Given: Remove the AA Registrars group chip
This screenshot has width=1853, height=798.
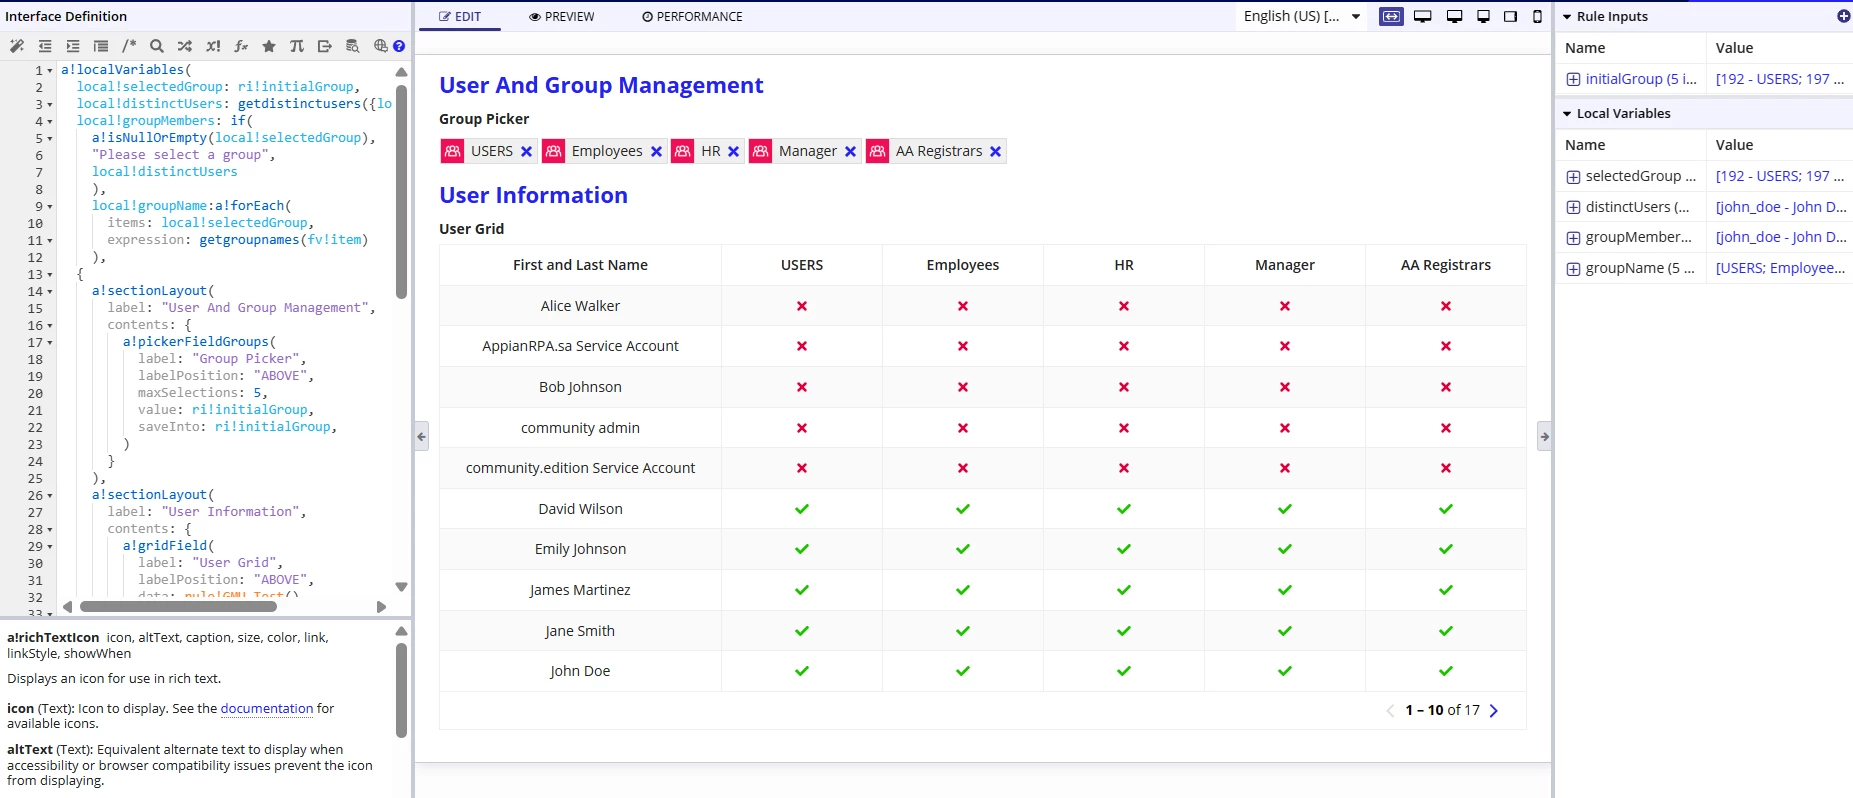Looking at the screenshot, I should (995, 151).
